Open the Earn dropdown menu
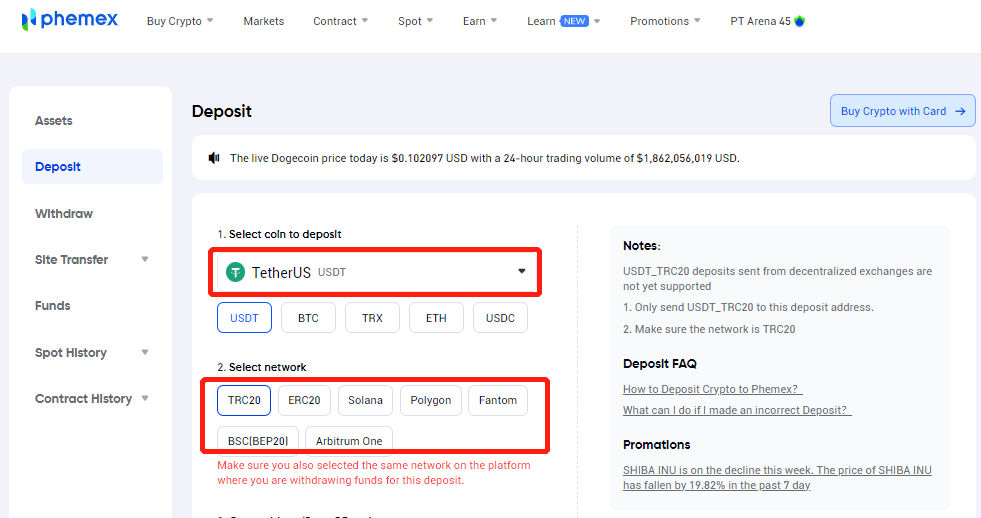Screen dimensions: 981x518 [480, 21]
